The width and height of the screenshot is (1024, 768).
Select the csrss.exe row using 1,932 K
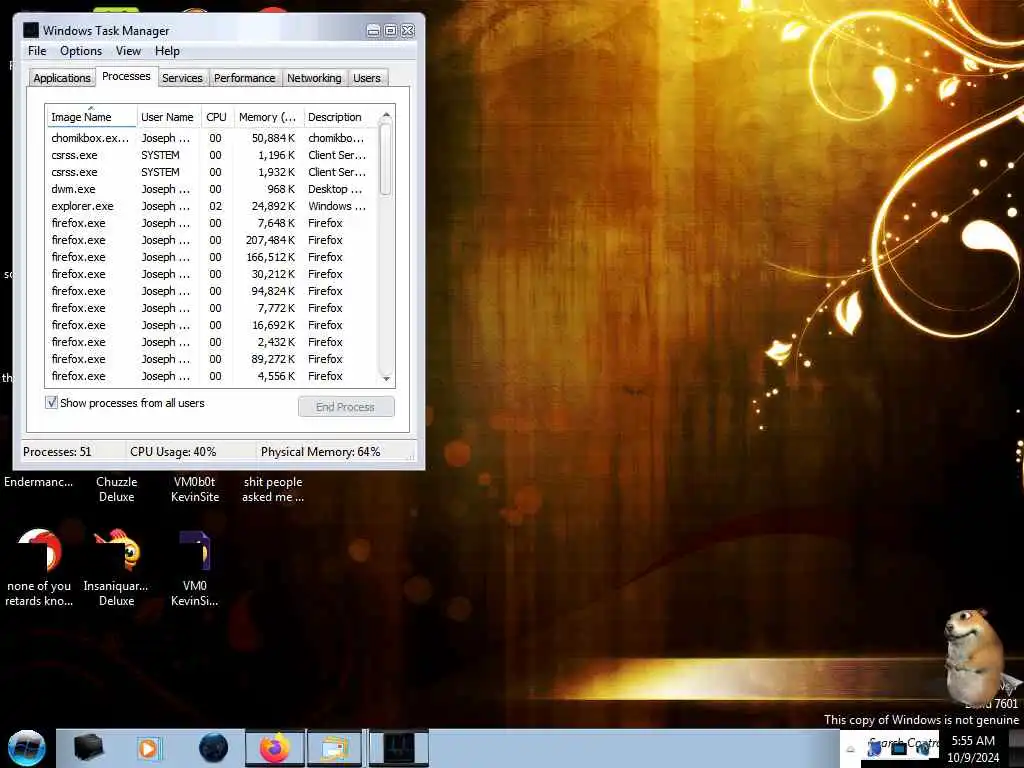[211, 172]
